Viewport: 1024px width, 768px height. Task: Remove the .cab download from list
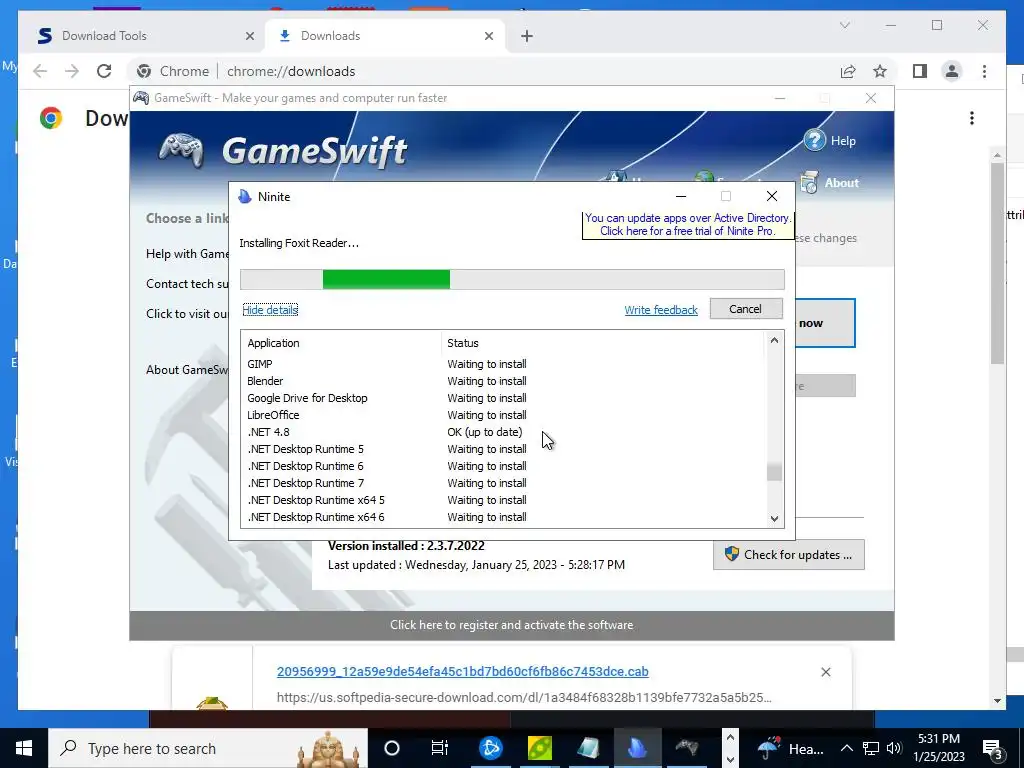(825, 672)
